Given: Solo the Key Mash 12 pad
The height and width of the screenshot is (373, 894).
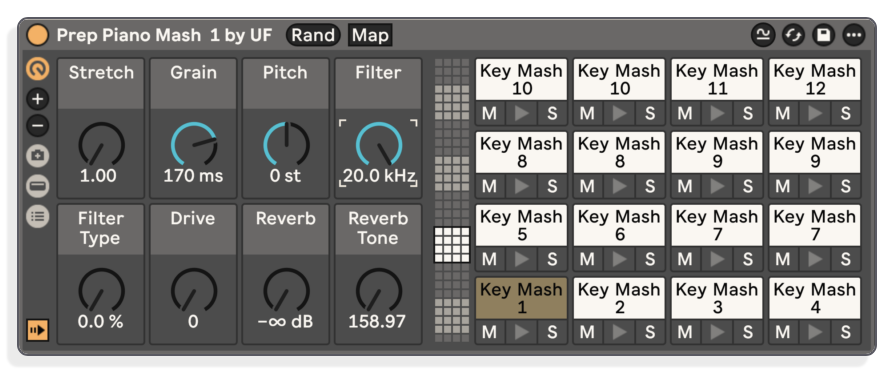Looking at the screenshot, I should click(x=846, y=113).
